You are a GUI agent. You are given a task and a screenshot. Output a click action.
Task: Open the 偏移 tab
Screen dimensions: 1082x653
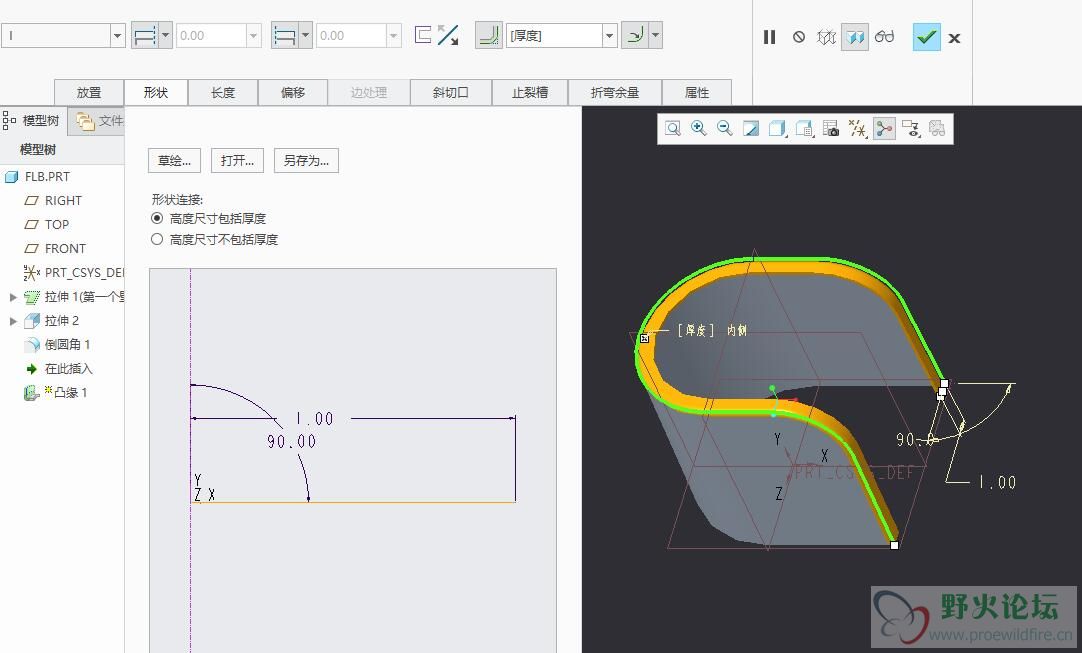293,92
